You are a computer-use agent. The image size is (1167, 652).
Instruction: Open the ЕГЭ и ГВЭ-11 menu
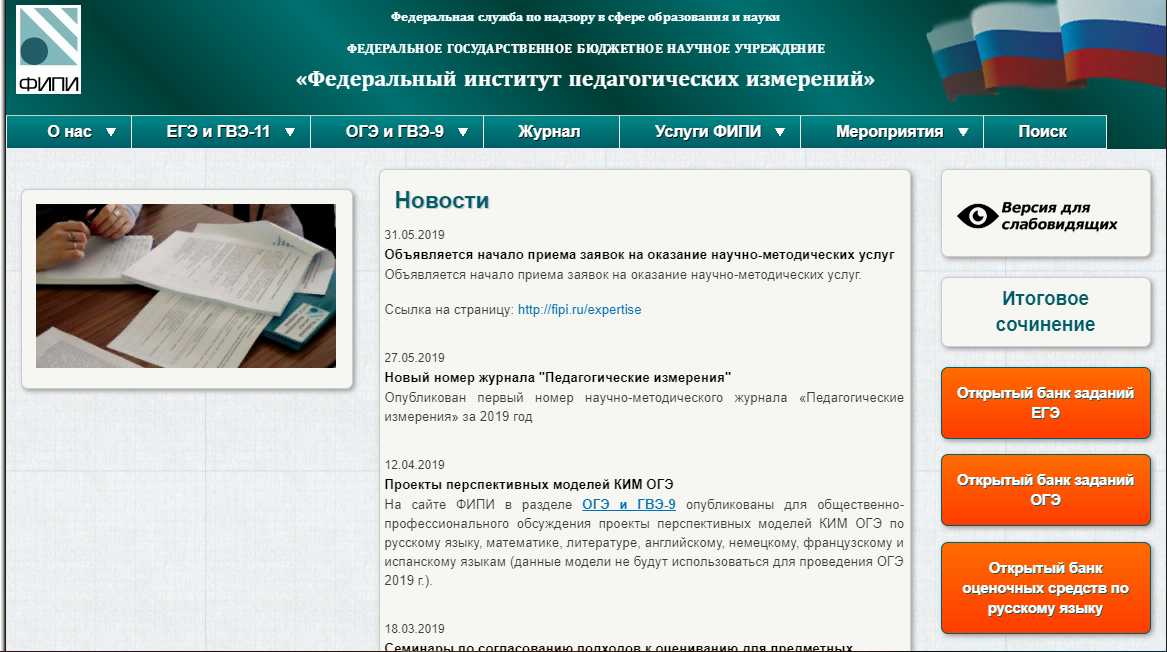[x=221, y=132]
